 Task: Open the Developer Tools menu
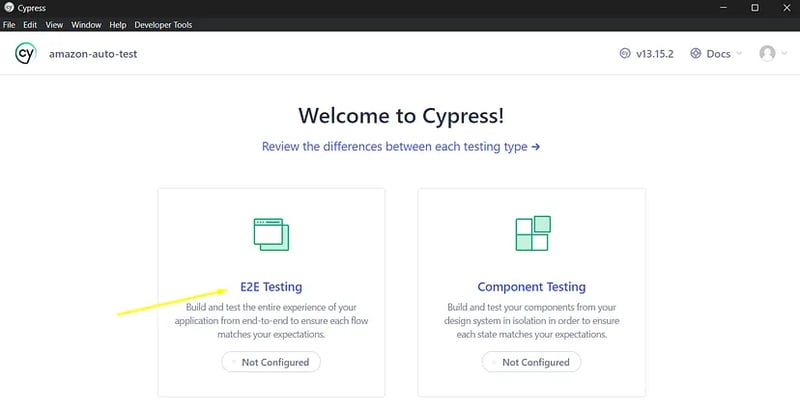[163, 24]
